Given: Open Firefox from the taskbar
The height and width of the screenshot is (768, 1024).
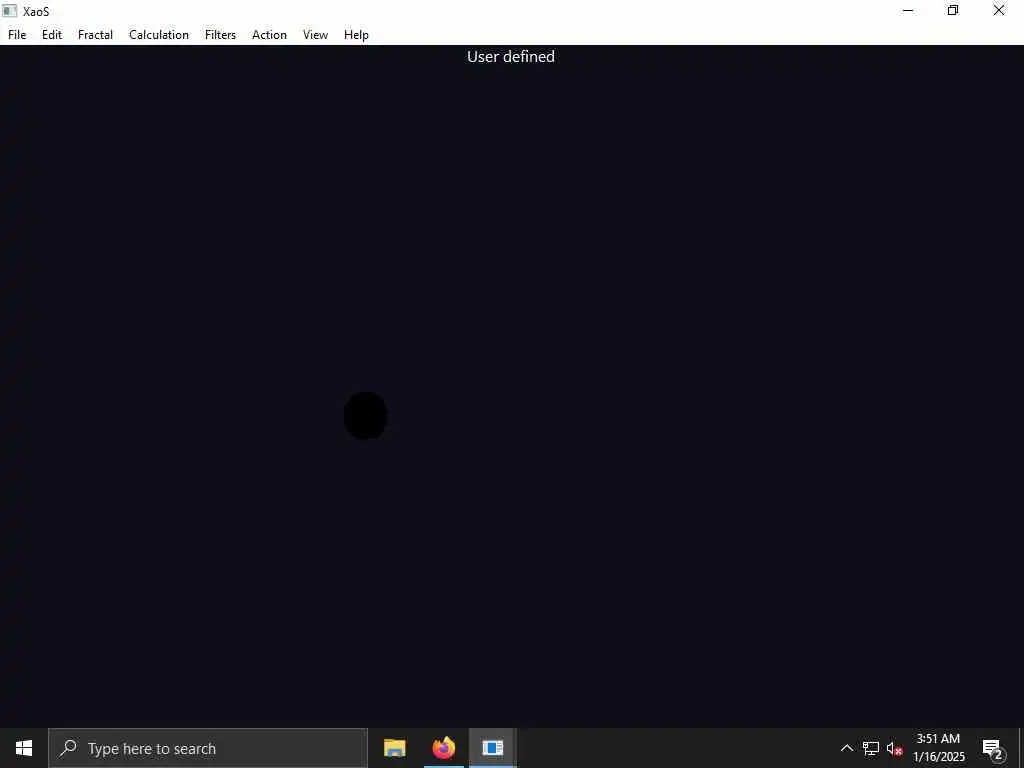Looking at the screenshot, I should click(443, 748).
